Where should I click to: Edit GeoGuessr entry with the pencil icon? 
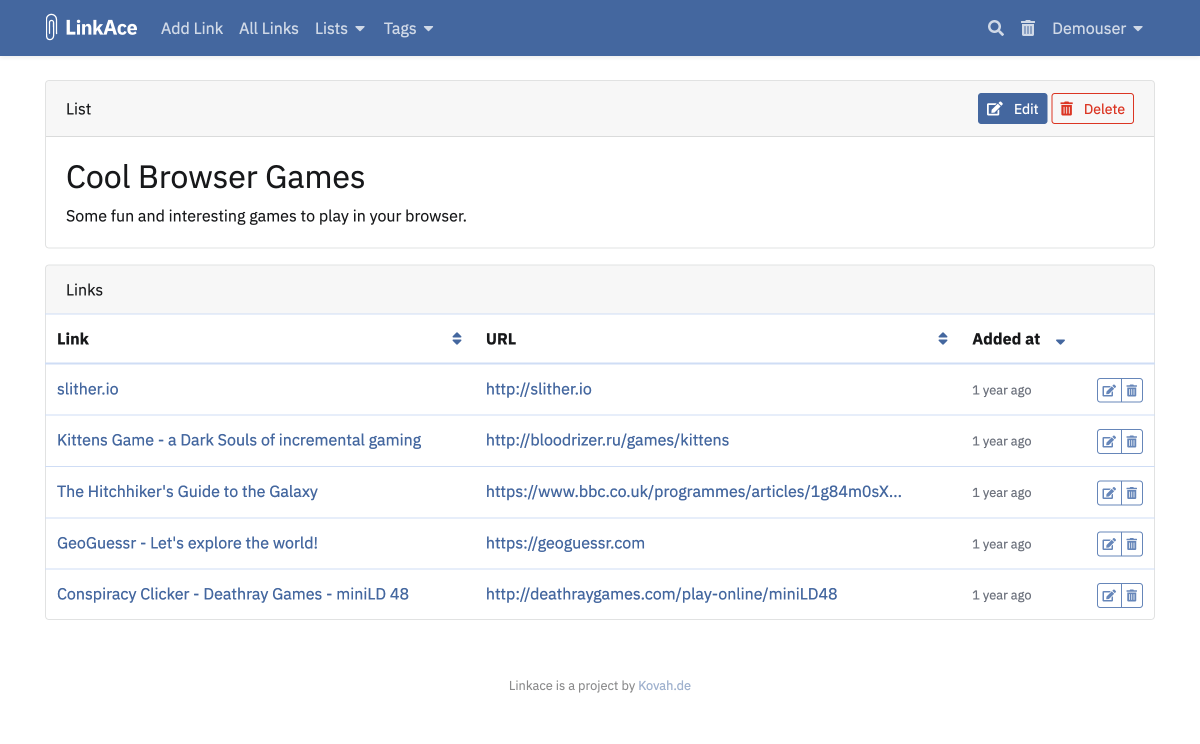click(x=1108, y=543)
